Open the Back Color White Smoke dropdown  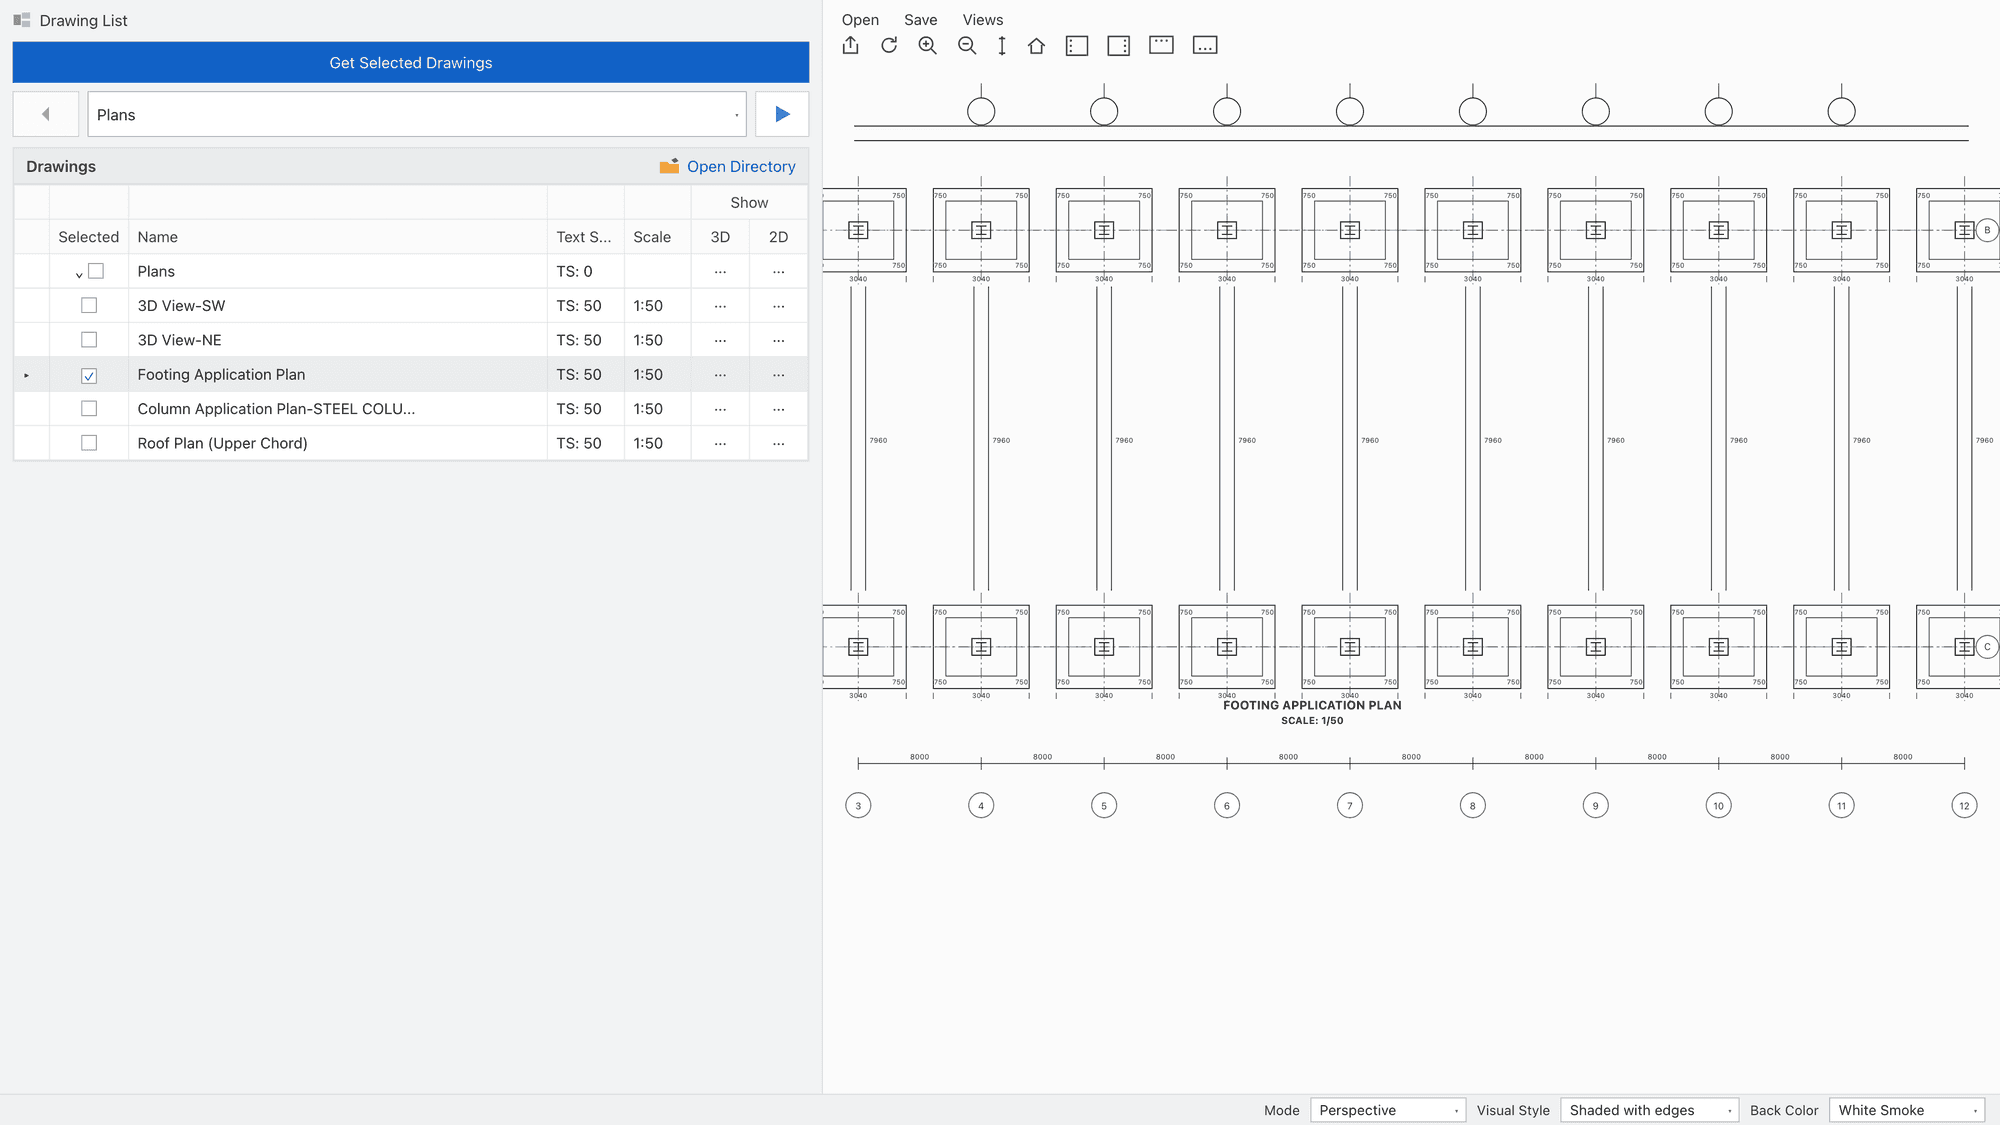coord(1907,1110)
